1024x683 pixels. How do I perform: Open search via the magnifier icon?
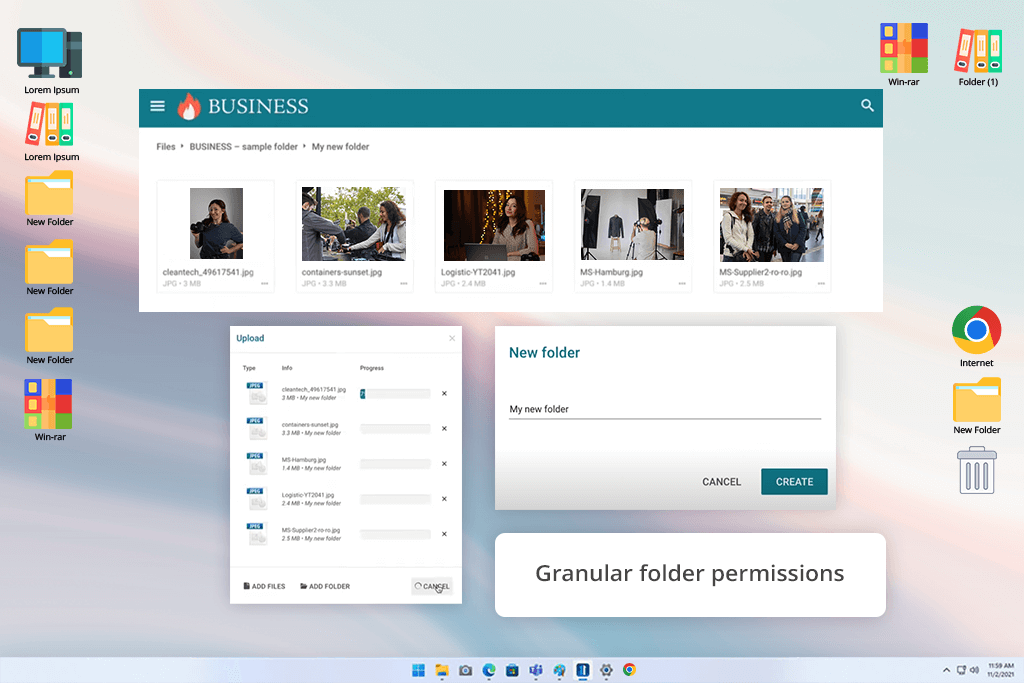867,105
